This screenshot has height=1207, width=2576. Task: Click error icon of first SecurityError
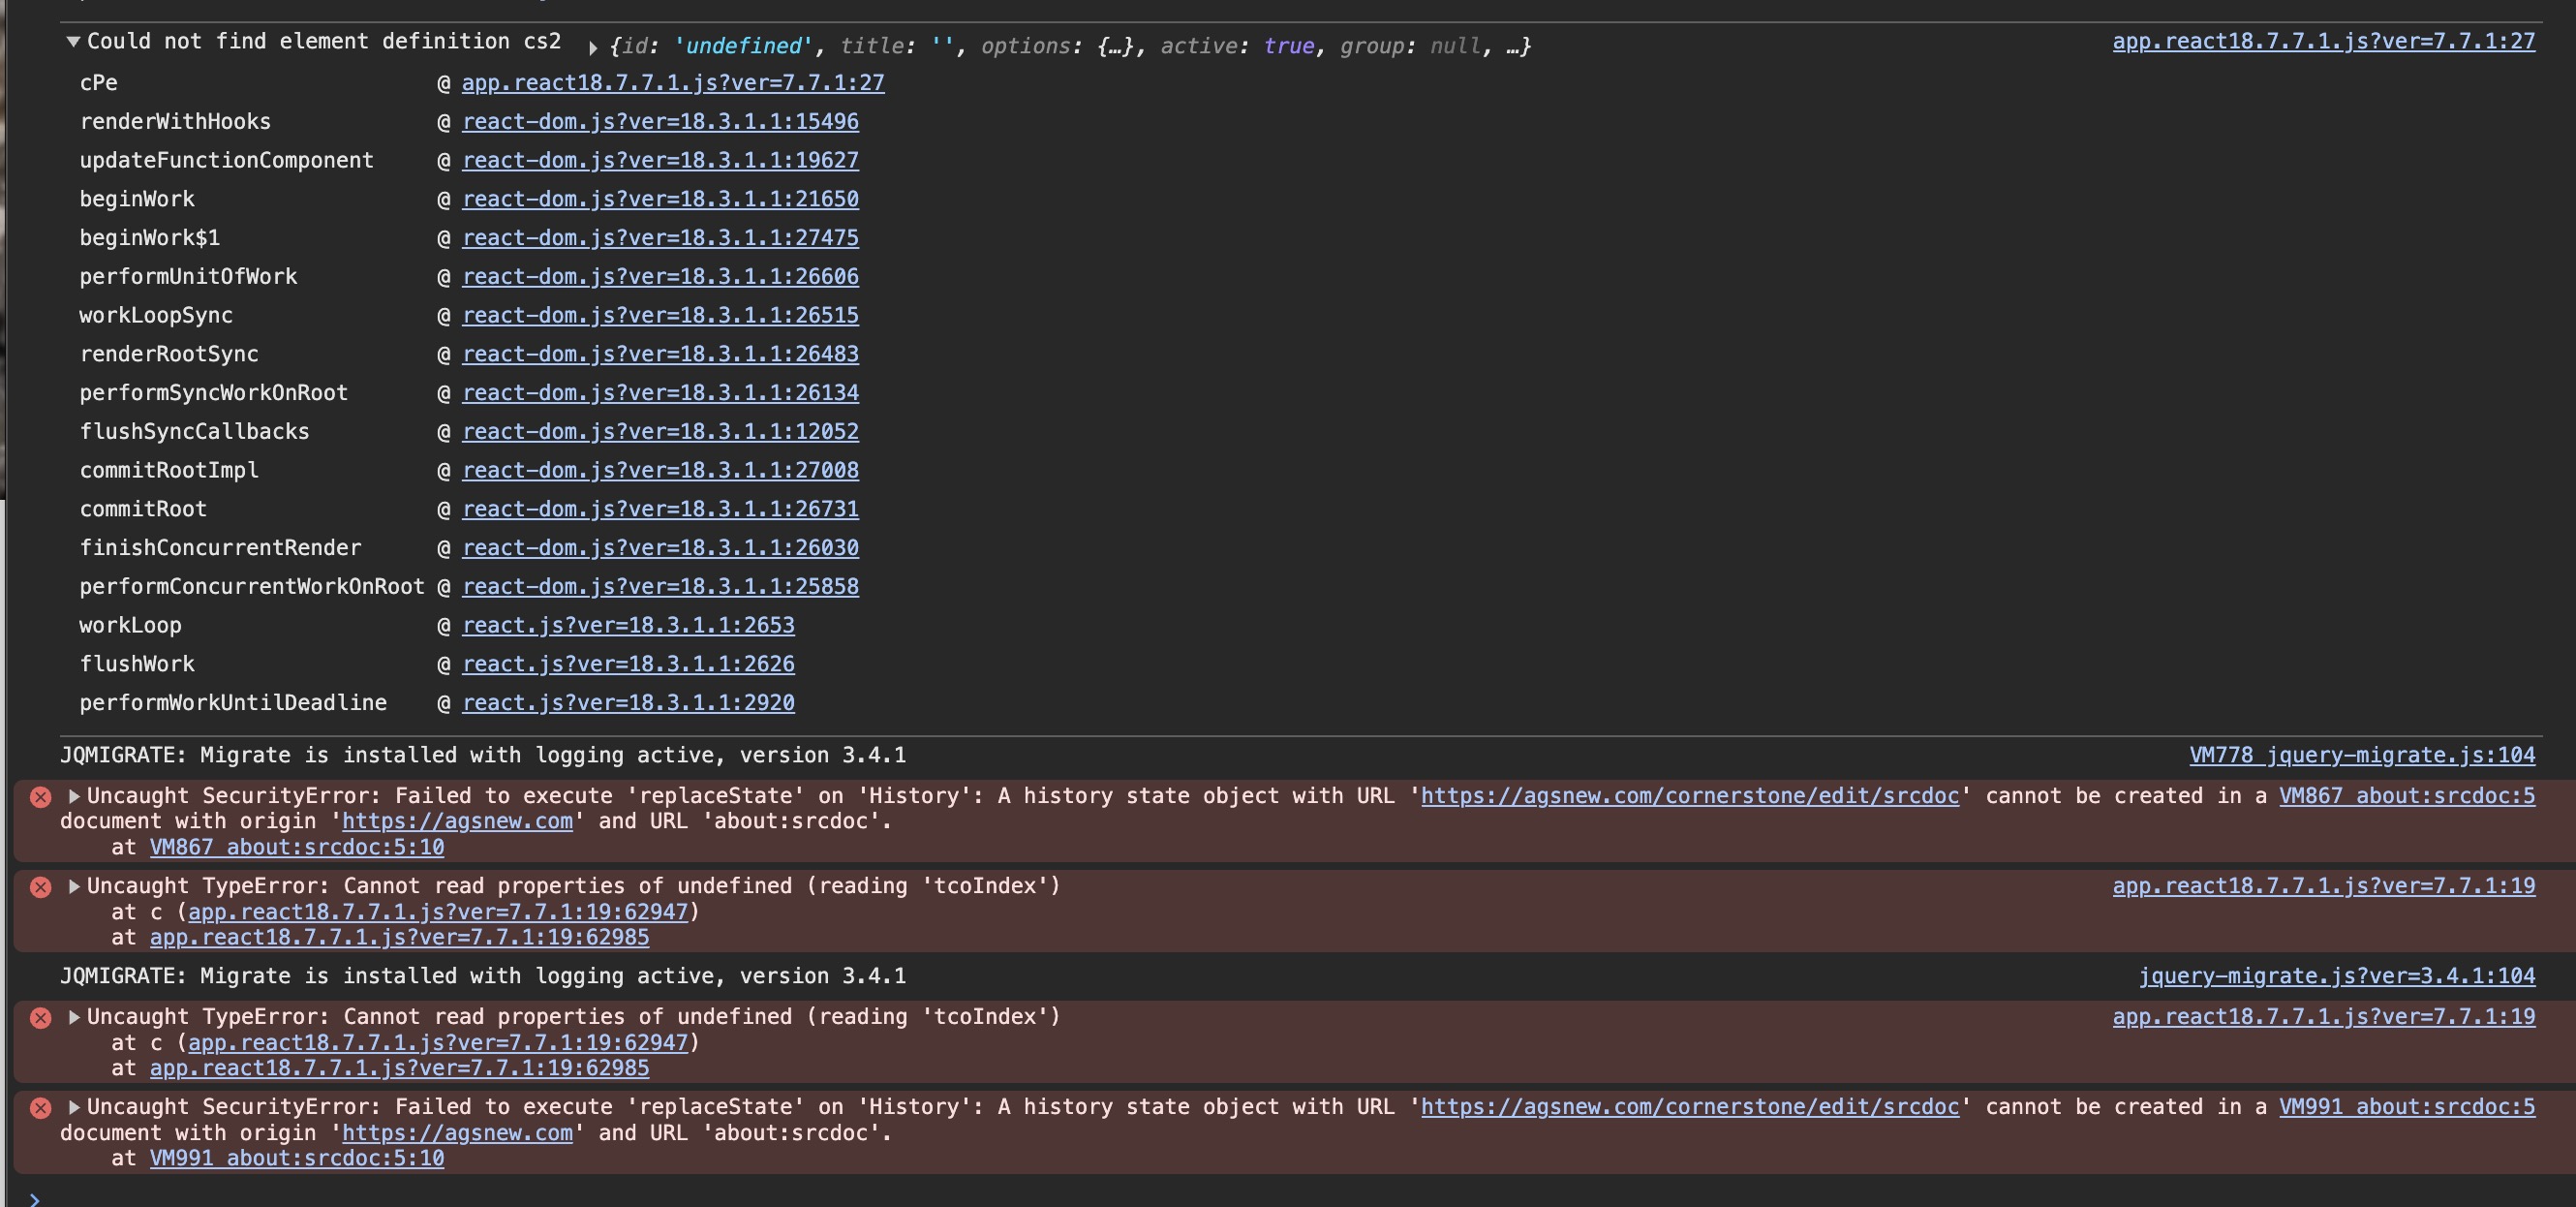(x=41, y=797)
